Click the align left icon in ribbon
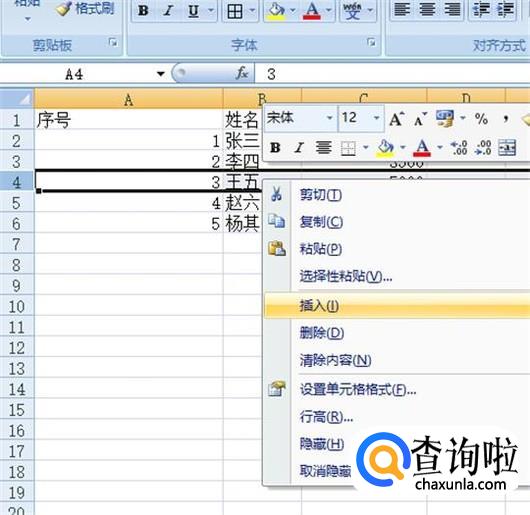530x515 pixels. click(x=402, y=10)
